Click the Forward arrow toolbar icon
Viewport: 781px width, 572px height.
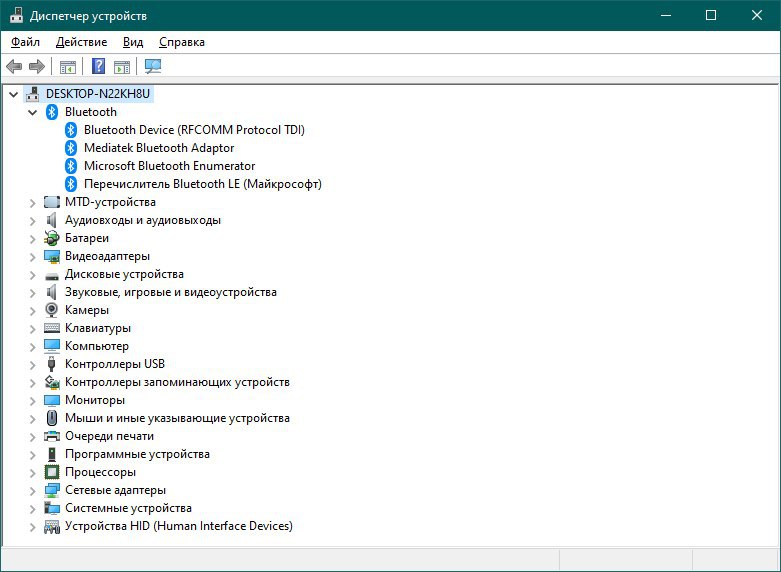coord(37,66)
